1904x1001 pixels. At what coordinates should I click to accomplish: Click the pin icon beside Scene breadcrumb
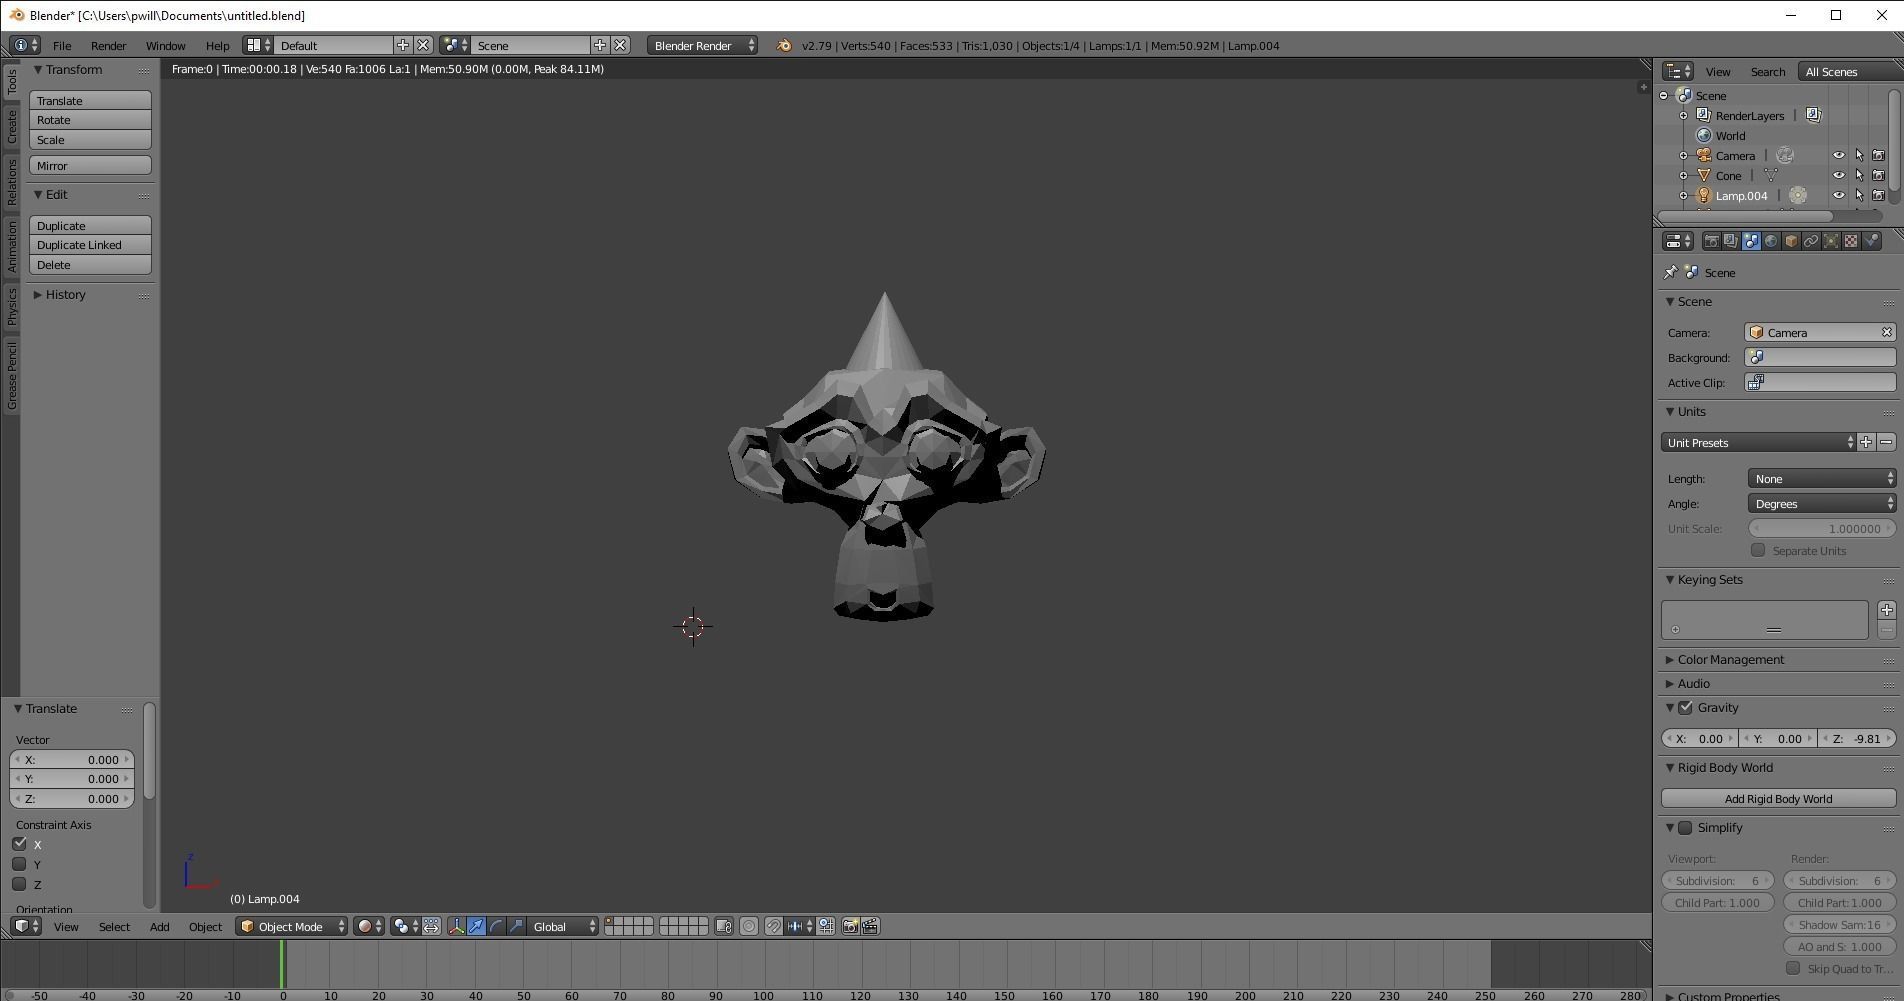1670,272
